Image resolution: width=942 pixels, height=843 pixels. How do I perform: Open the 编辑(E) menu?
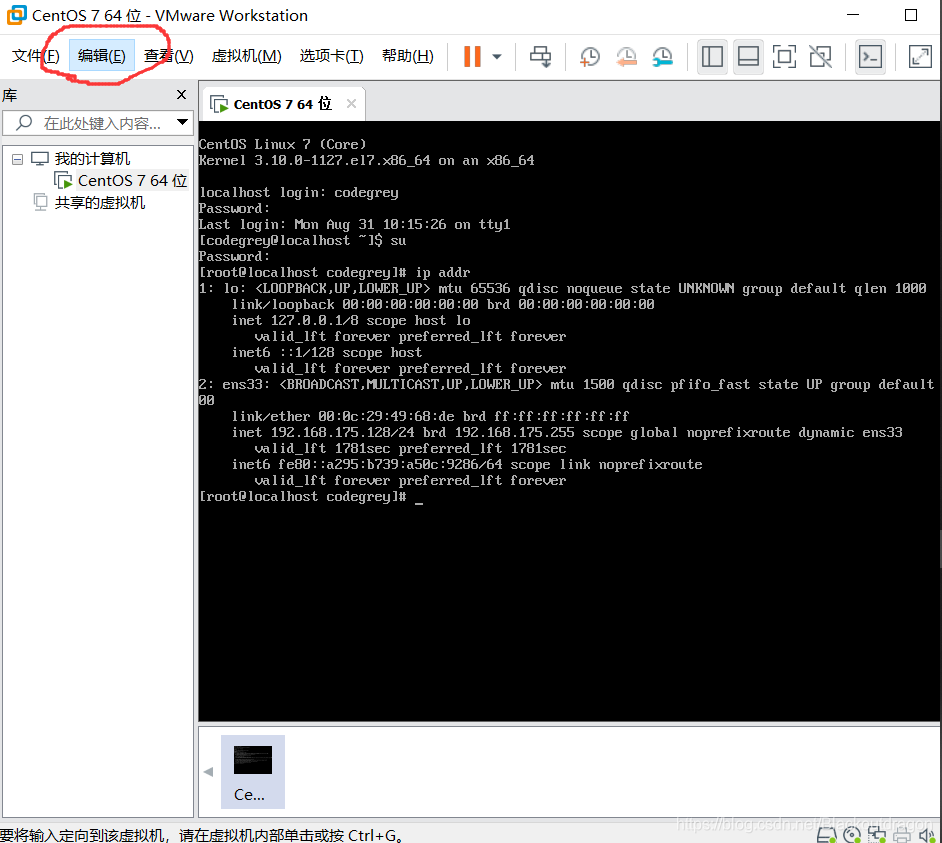(102, 56)
